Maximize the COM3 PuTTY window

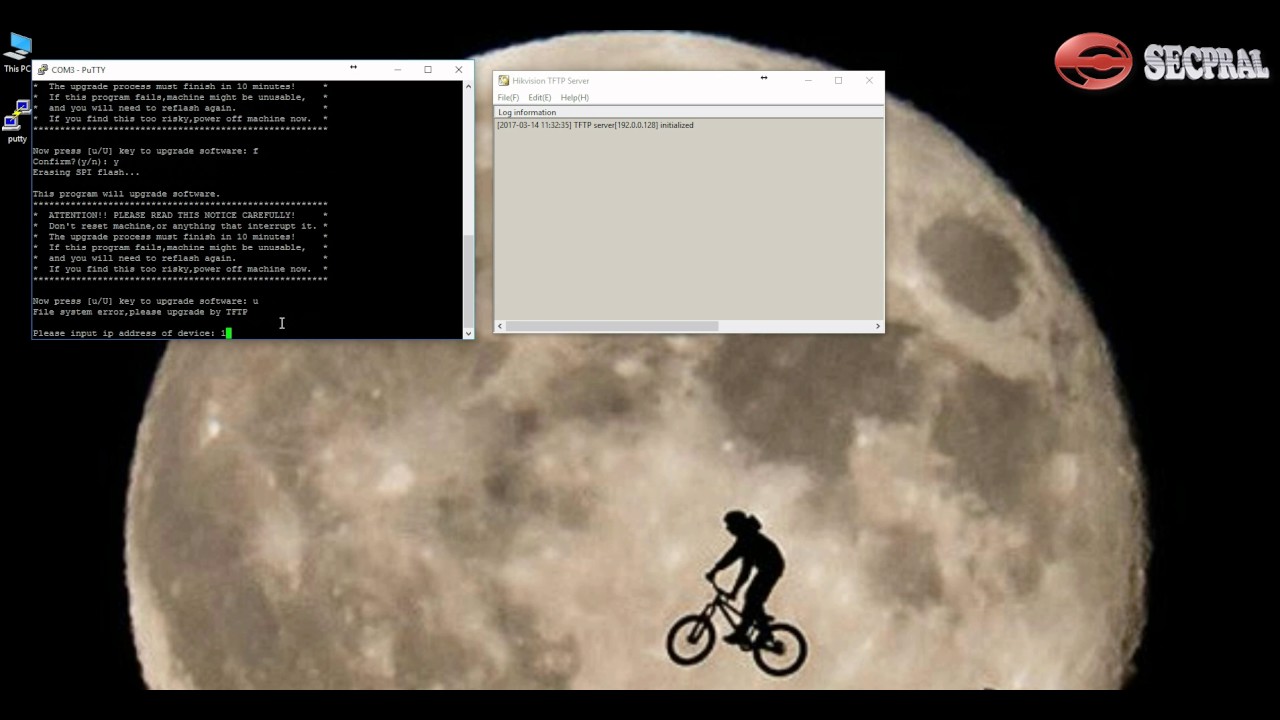point(428,70)
